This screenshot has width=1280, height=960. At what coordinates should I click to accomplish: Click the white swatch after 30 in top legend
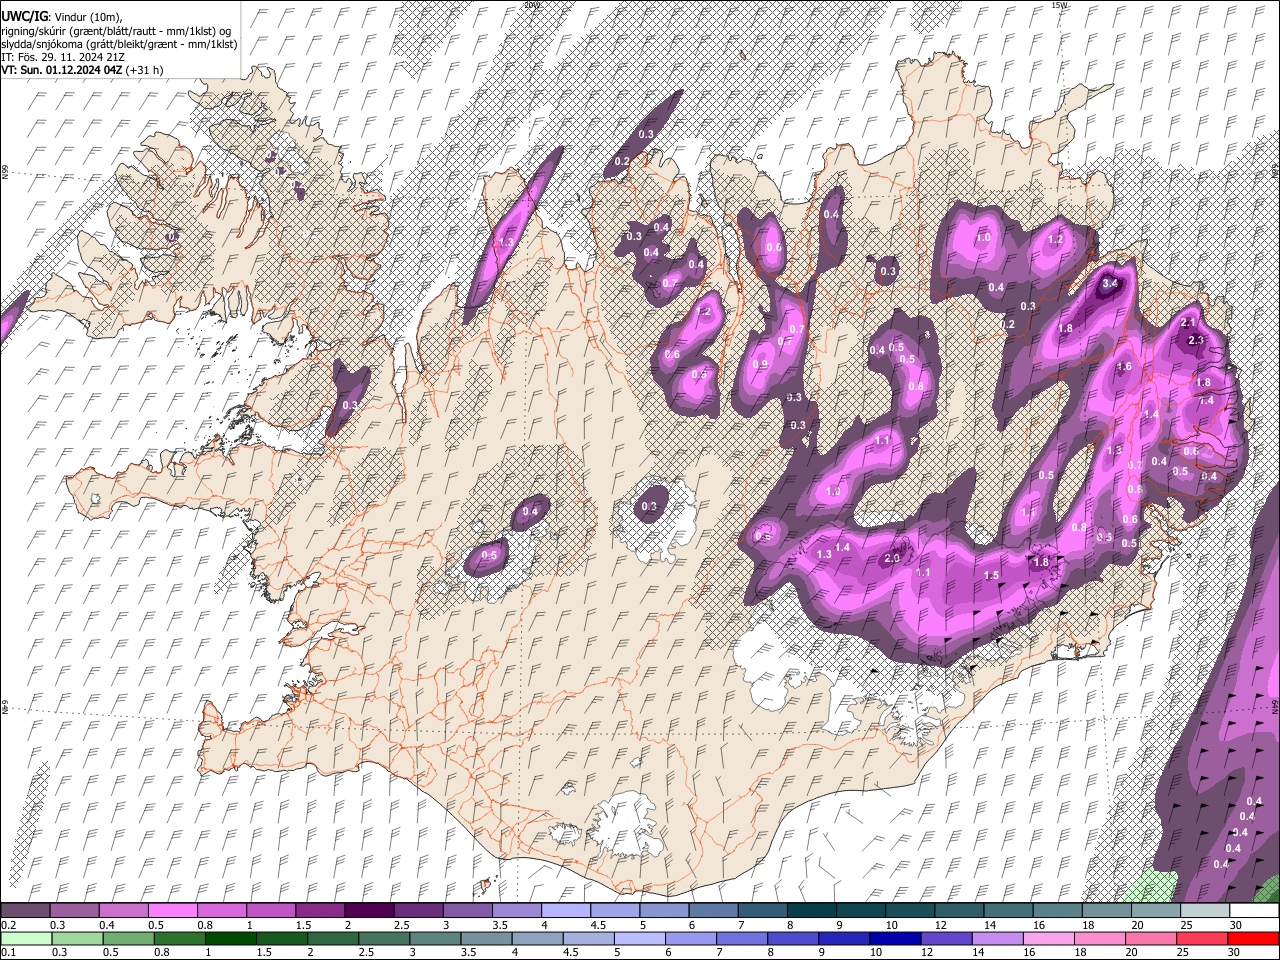click(x=1254, y=911)
